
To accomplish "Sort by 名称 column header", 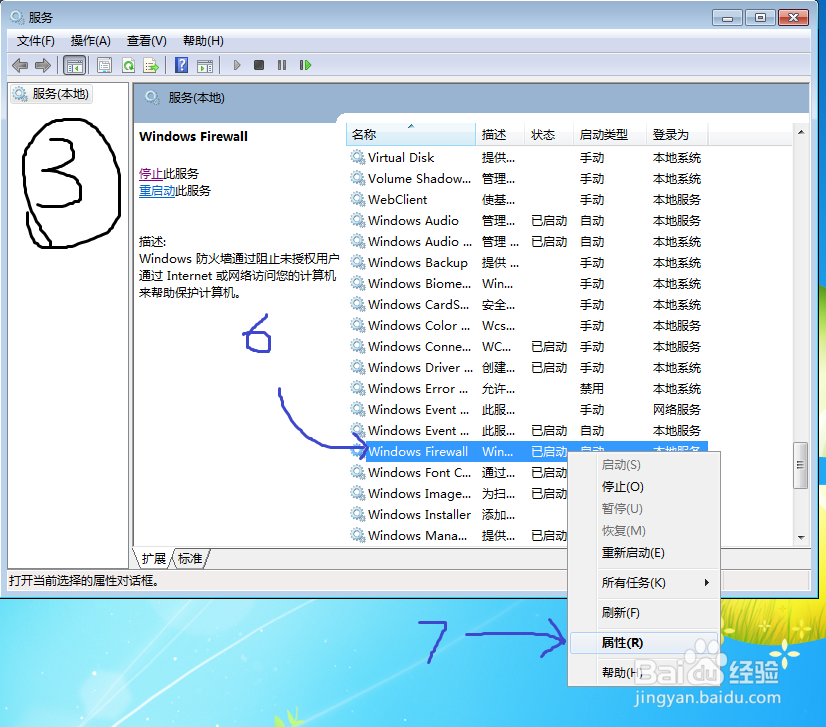I will click(411, 134).
